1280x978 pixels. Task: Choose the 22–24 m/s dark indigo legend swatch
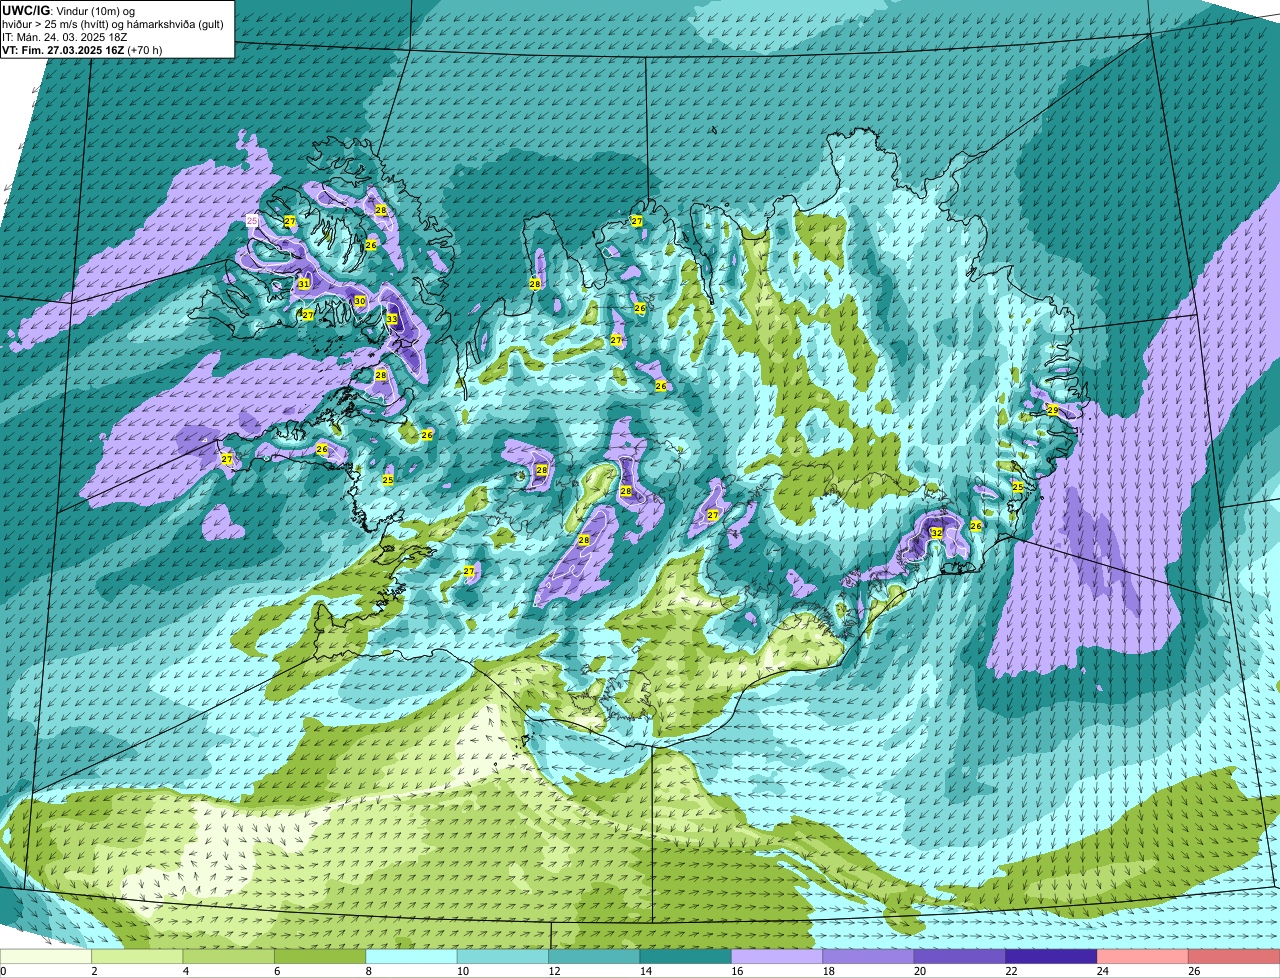pos(1052,956)
